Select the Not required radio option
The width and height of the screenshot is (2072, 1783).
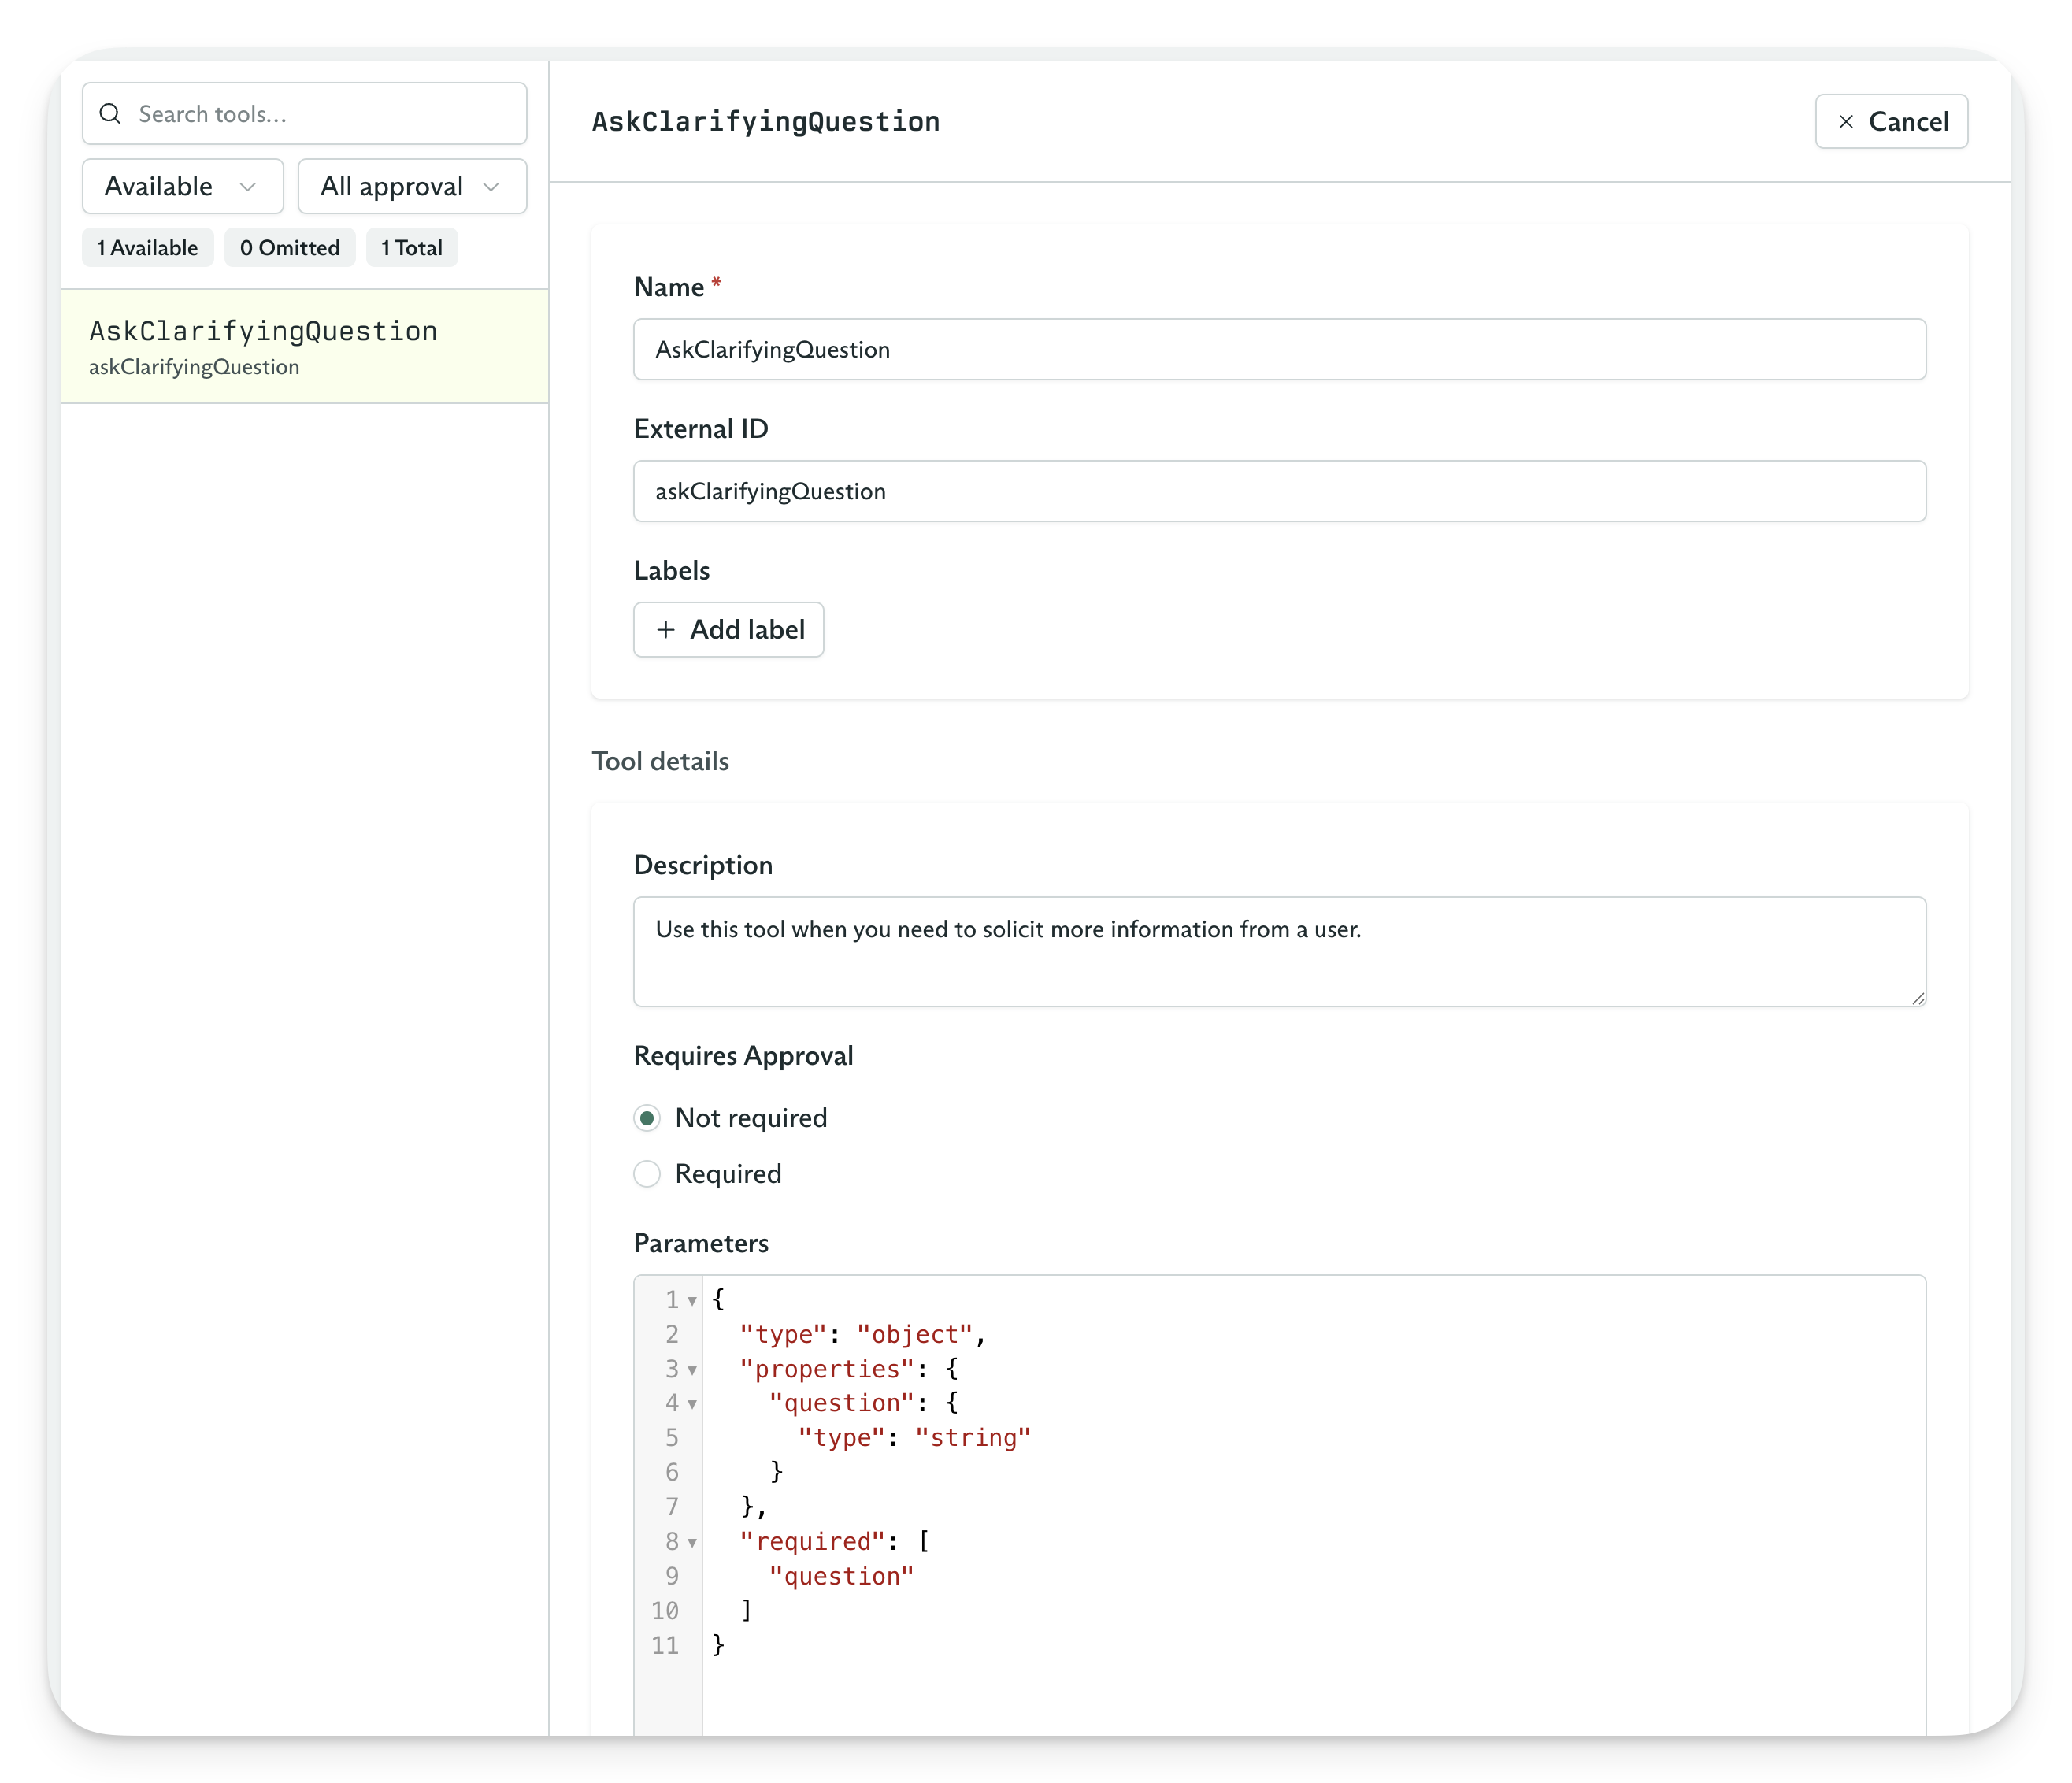coord(647,1118)
